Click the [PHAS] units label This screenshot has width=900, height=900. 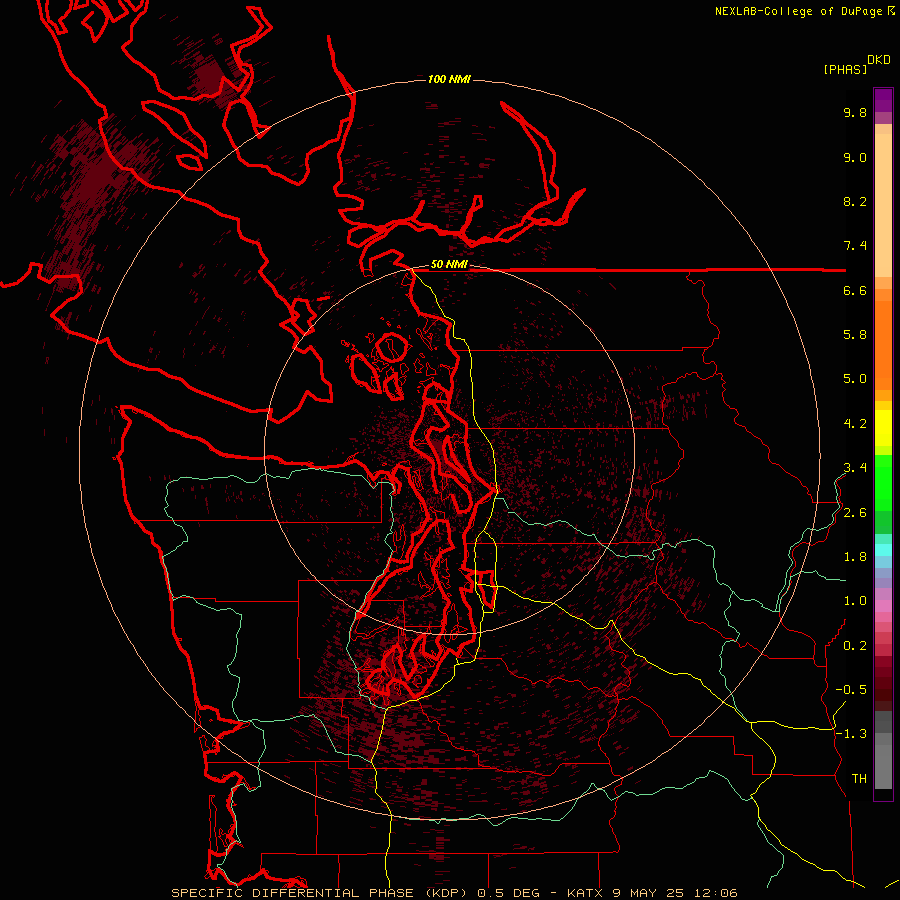845,69
